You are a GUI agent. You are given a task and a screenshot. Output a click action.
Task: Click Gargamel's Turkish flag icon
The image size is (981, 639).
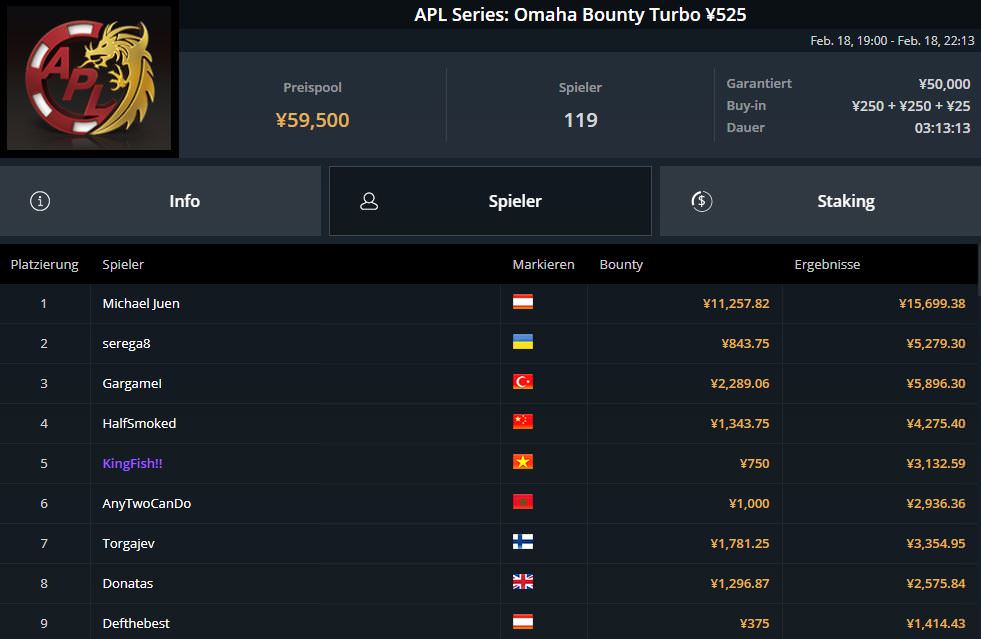pos(522,382)
